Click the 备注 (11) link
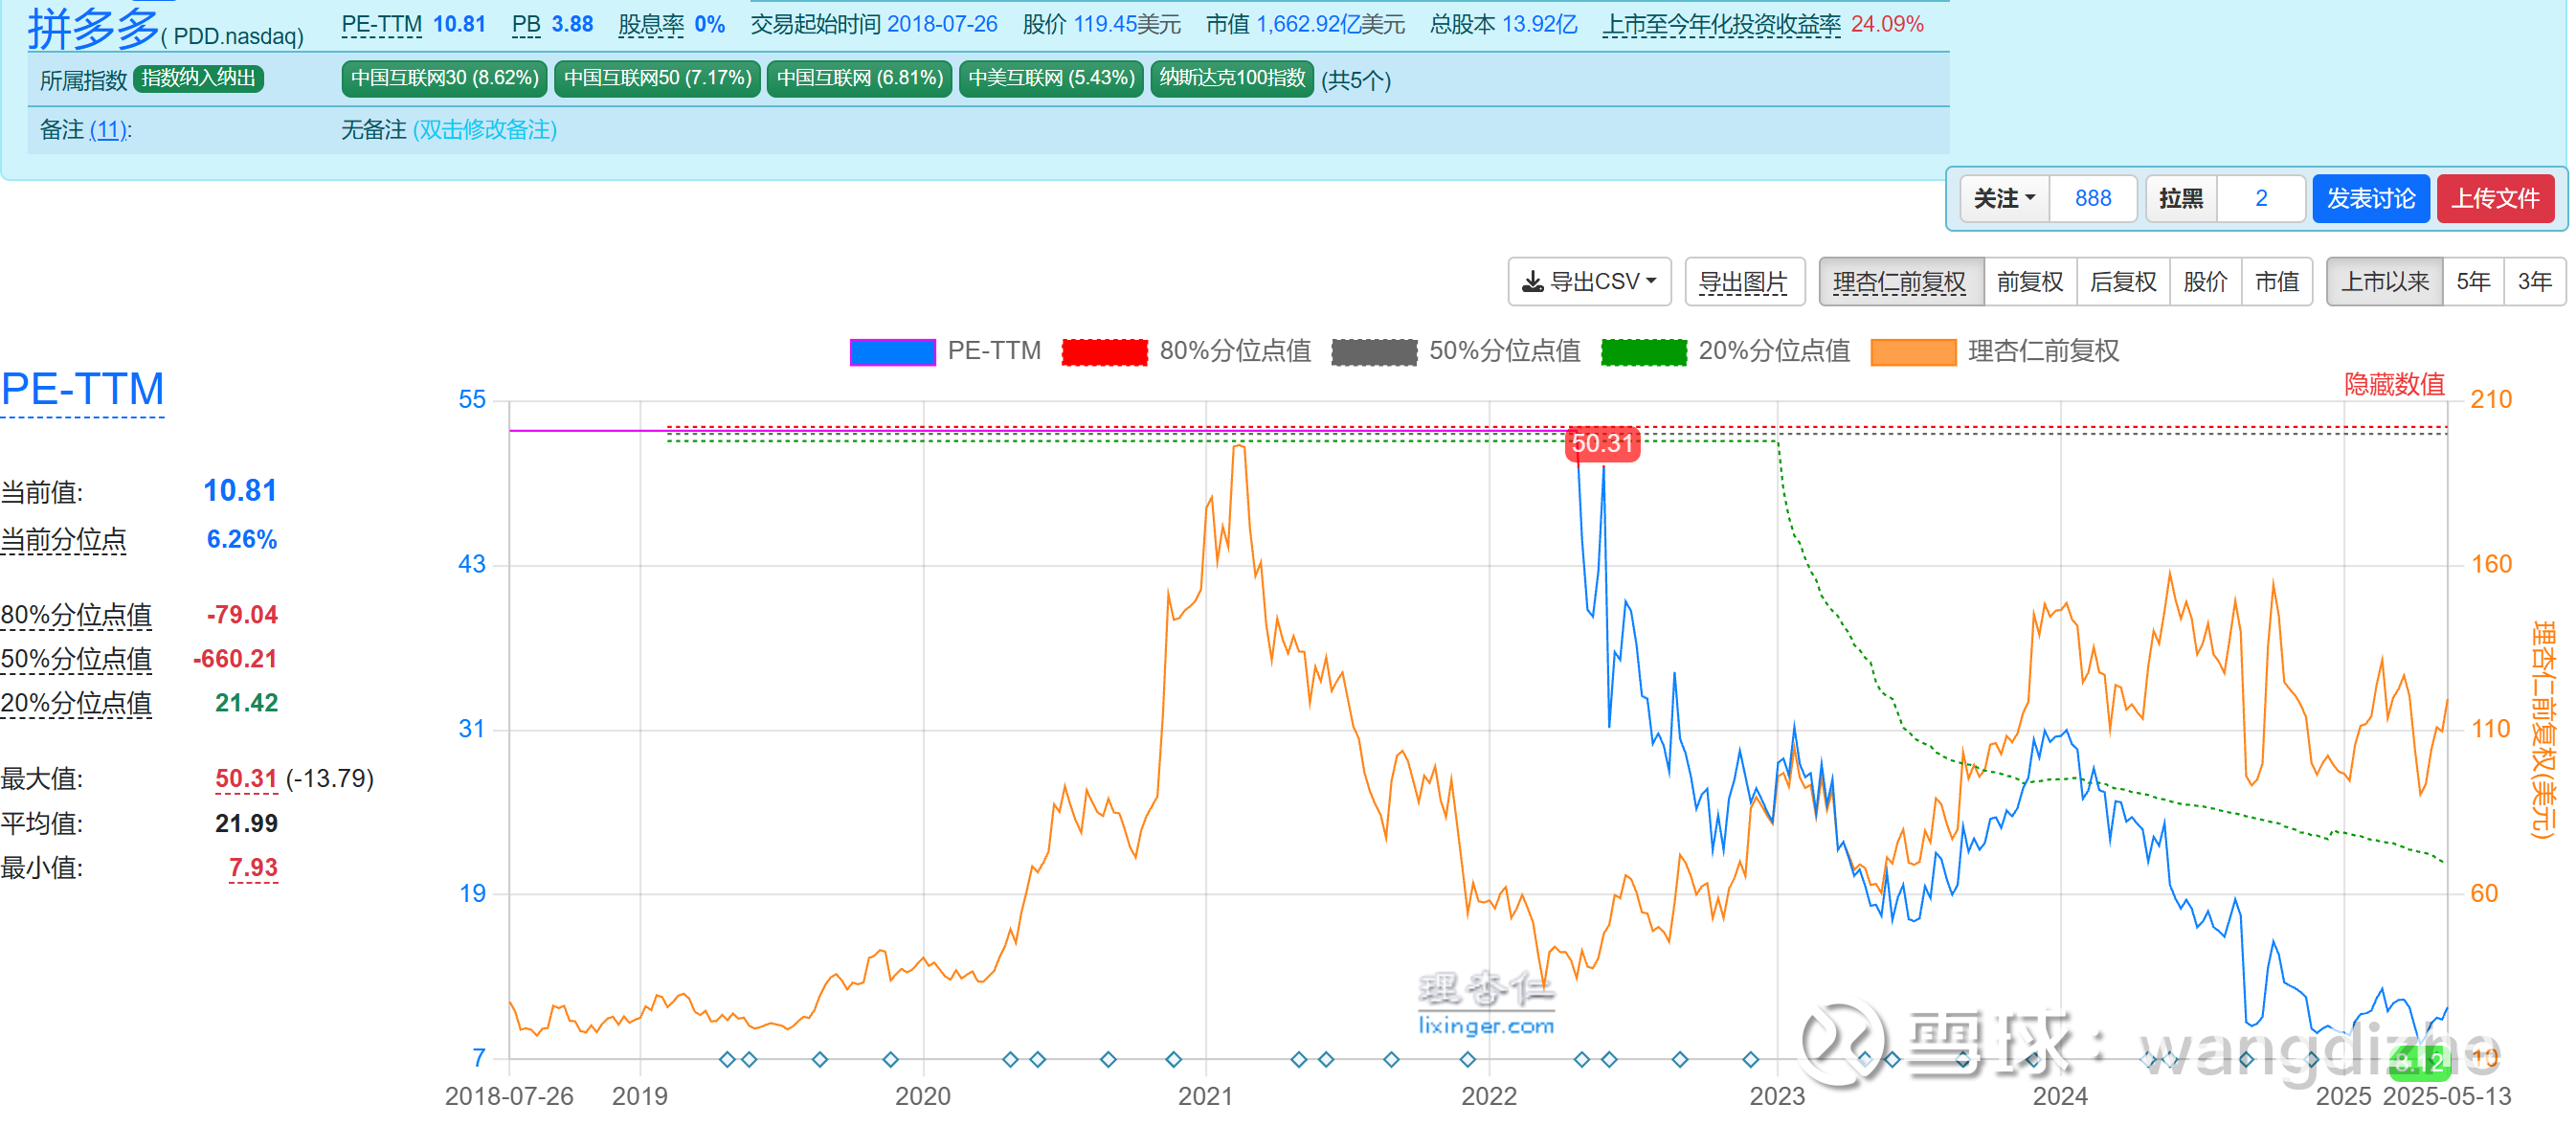 point(108,130)
